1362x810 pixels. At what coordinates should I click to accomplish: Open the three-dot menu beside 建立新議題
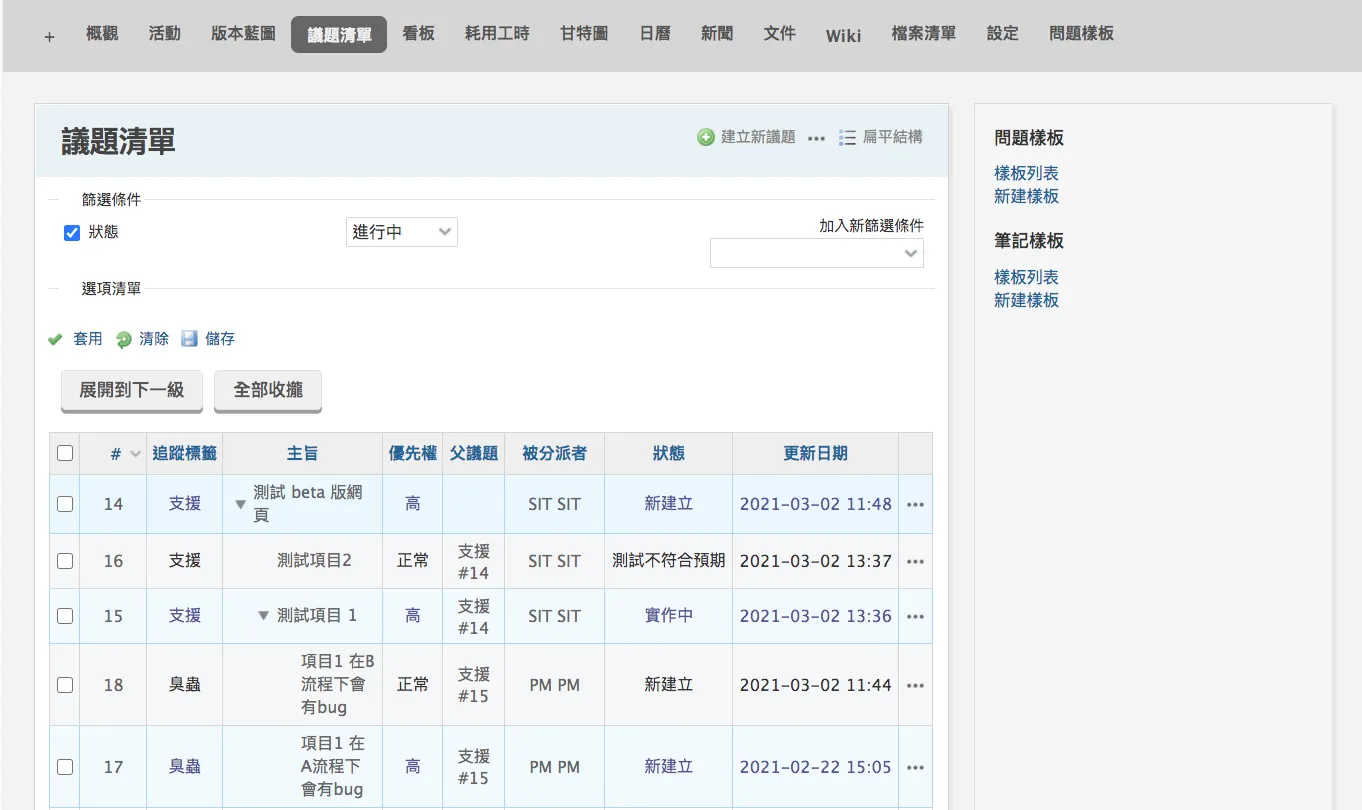(x=816, y=138)
